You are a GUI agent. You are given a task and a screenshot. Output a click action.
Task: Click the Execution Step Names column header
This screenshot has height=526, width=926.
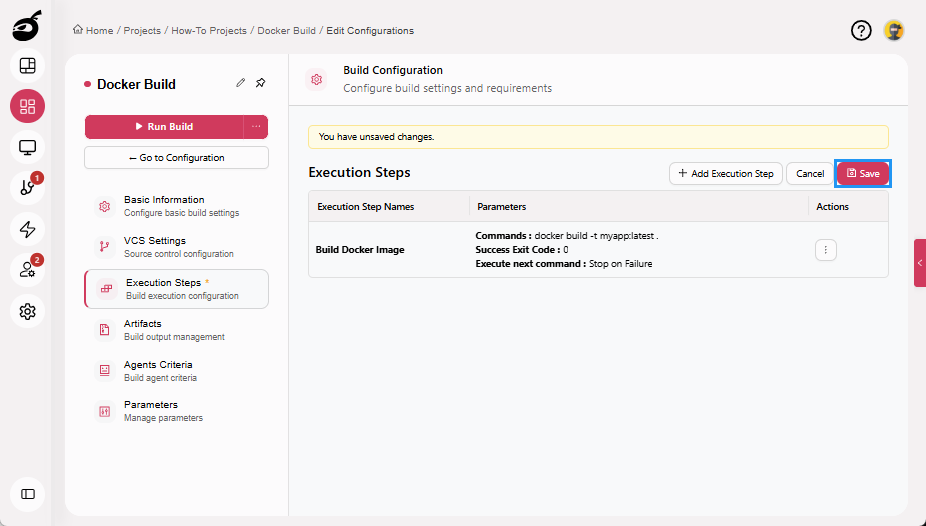point(366,207)
